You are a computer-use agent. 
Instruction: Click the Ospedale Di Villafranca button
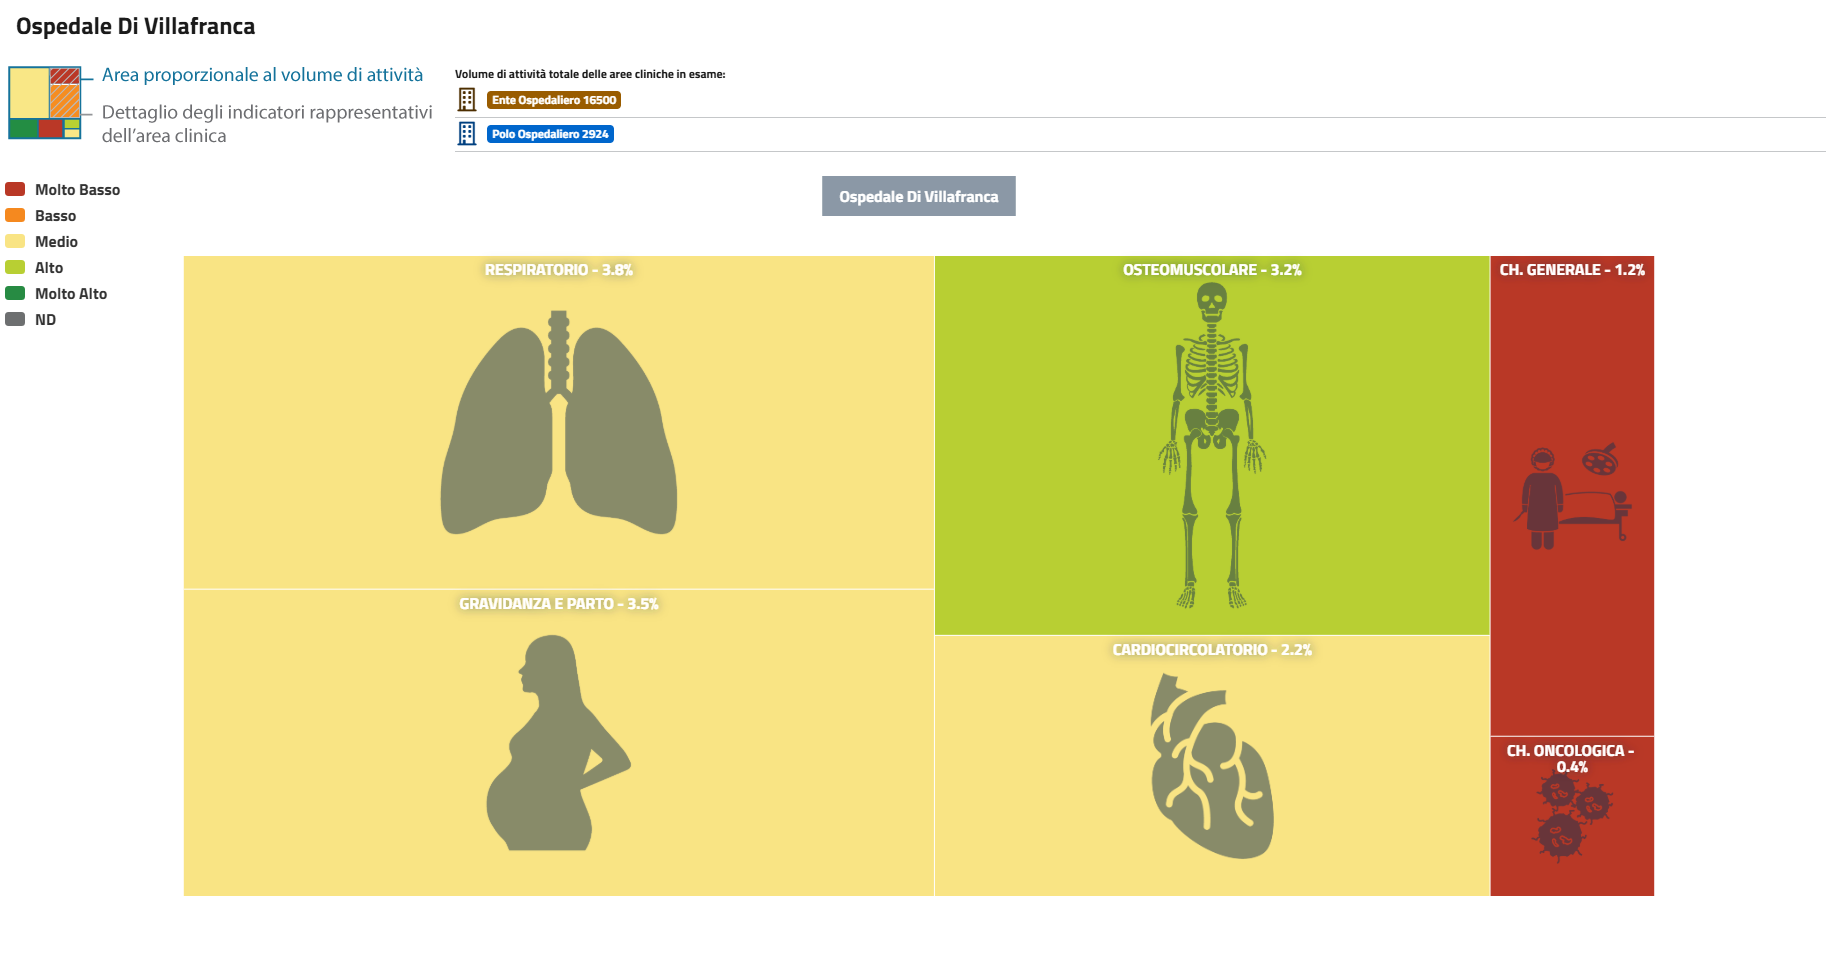(x=918, y=196)
